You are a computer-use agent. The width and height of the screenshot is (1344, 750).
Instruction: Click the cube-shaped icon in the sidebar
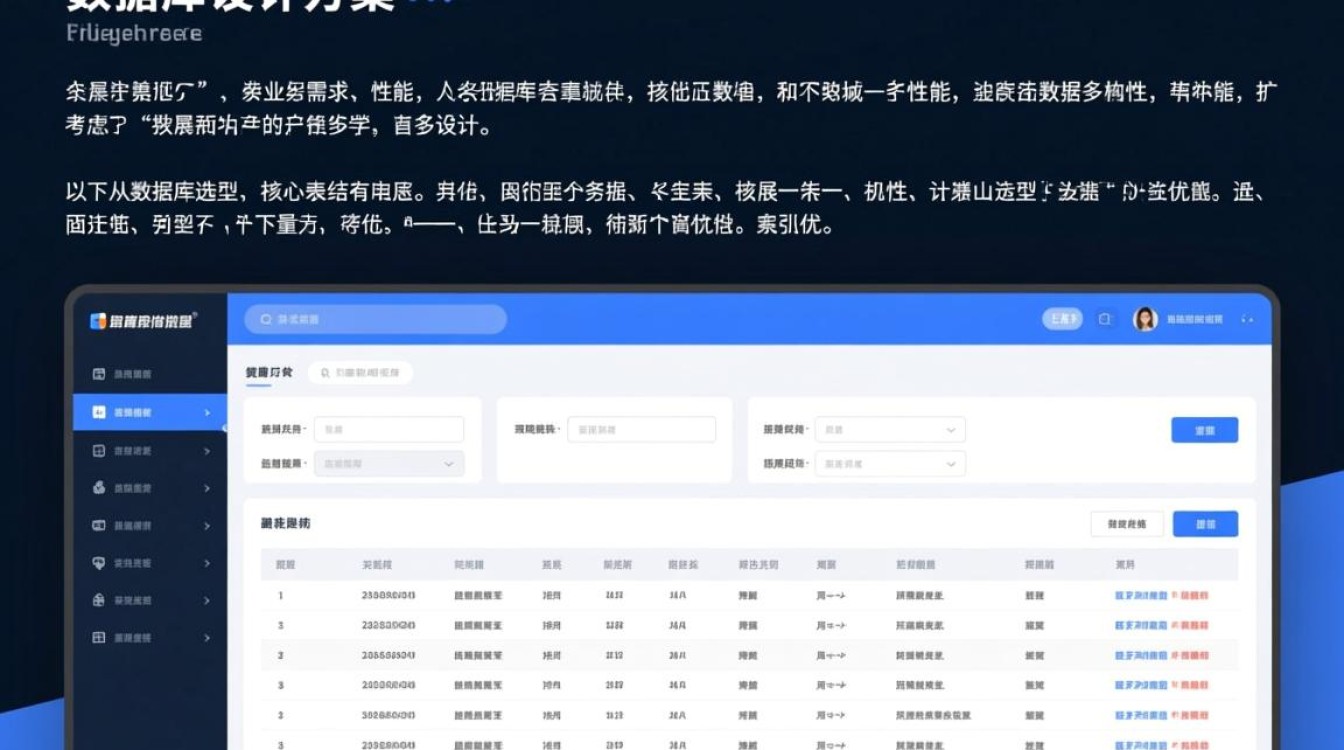coord(99,488)
